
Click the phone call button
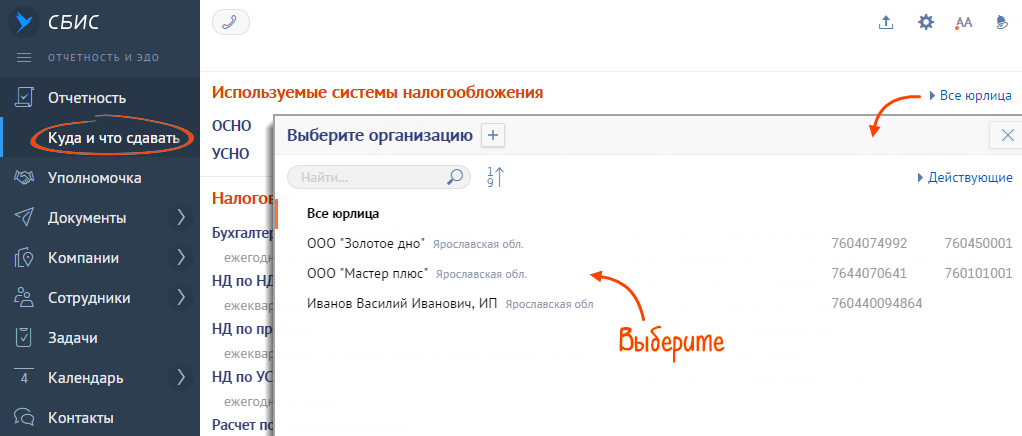tap(231, 22)
